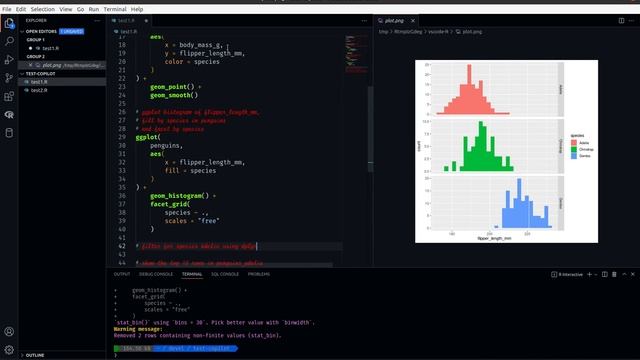This screenshot has width=640, height=360.
Task: Switch to the SQL Console tab
Action: [225, 274]
